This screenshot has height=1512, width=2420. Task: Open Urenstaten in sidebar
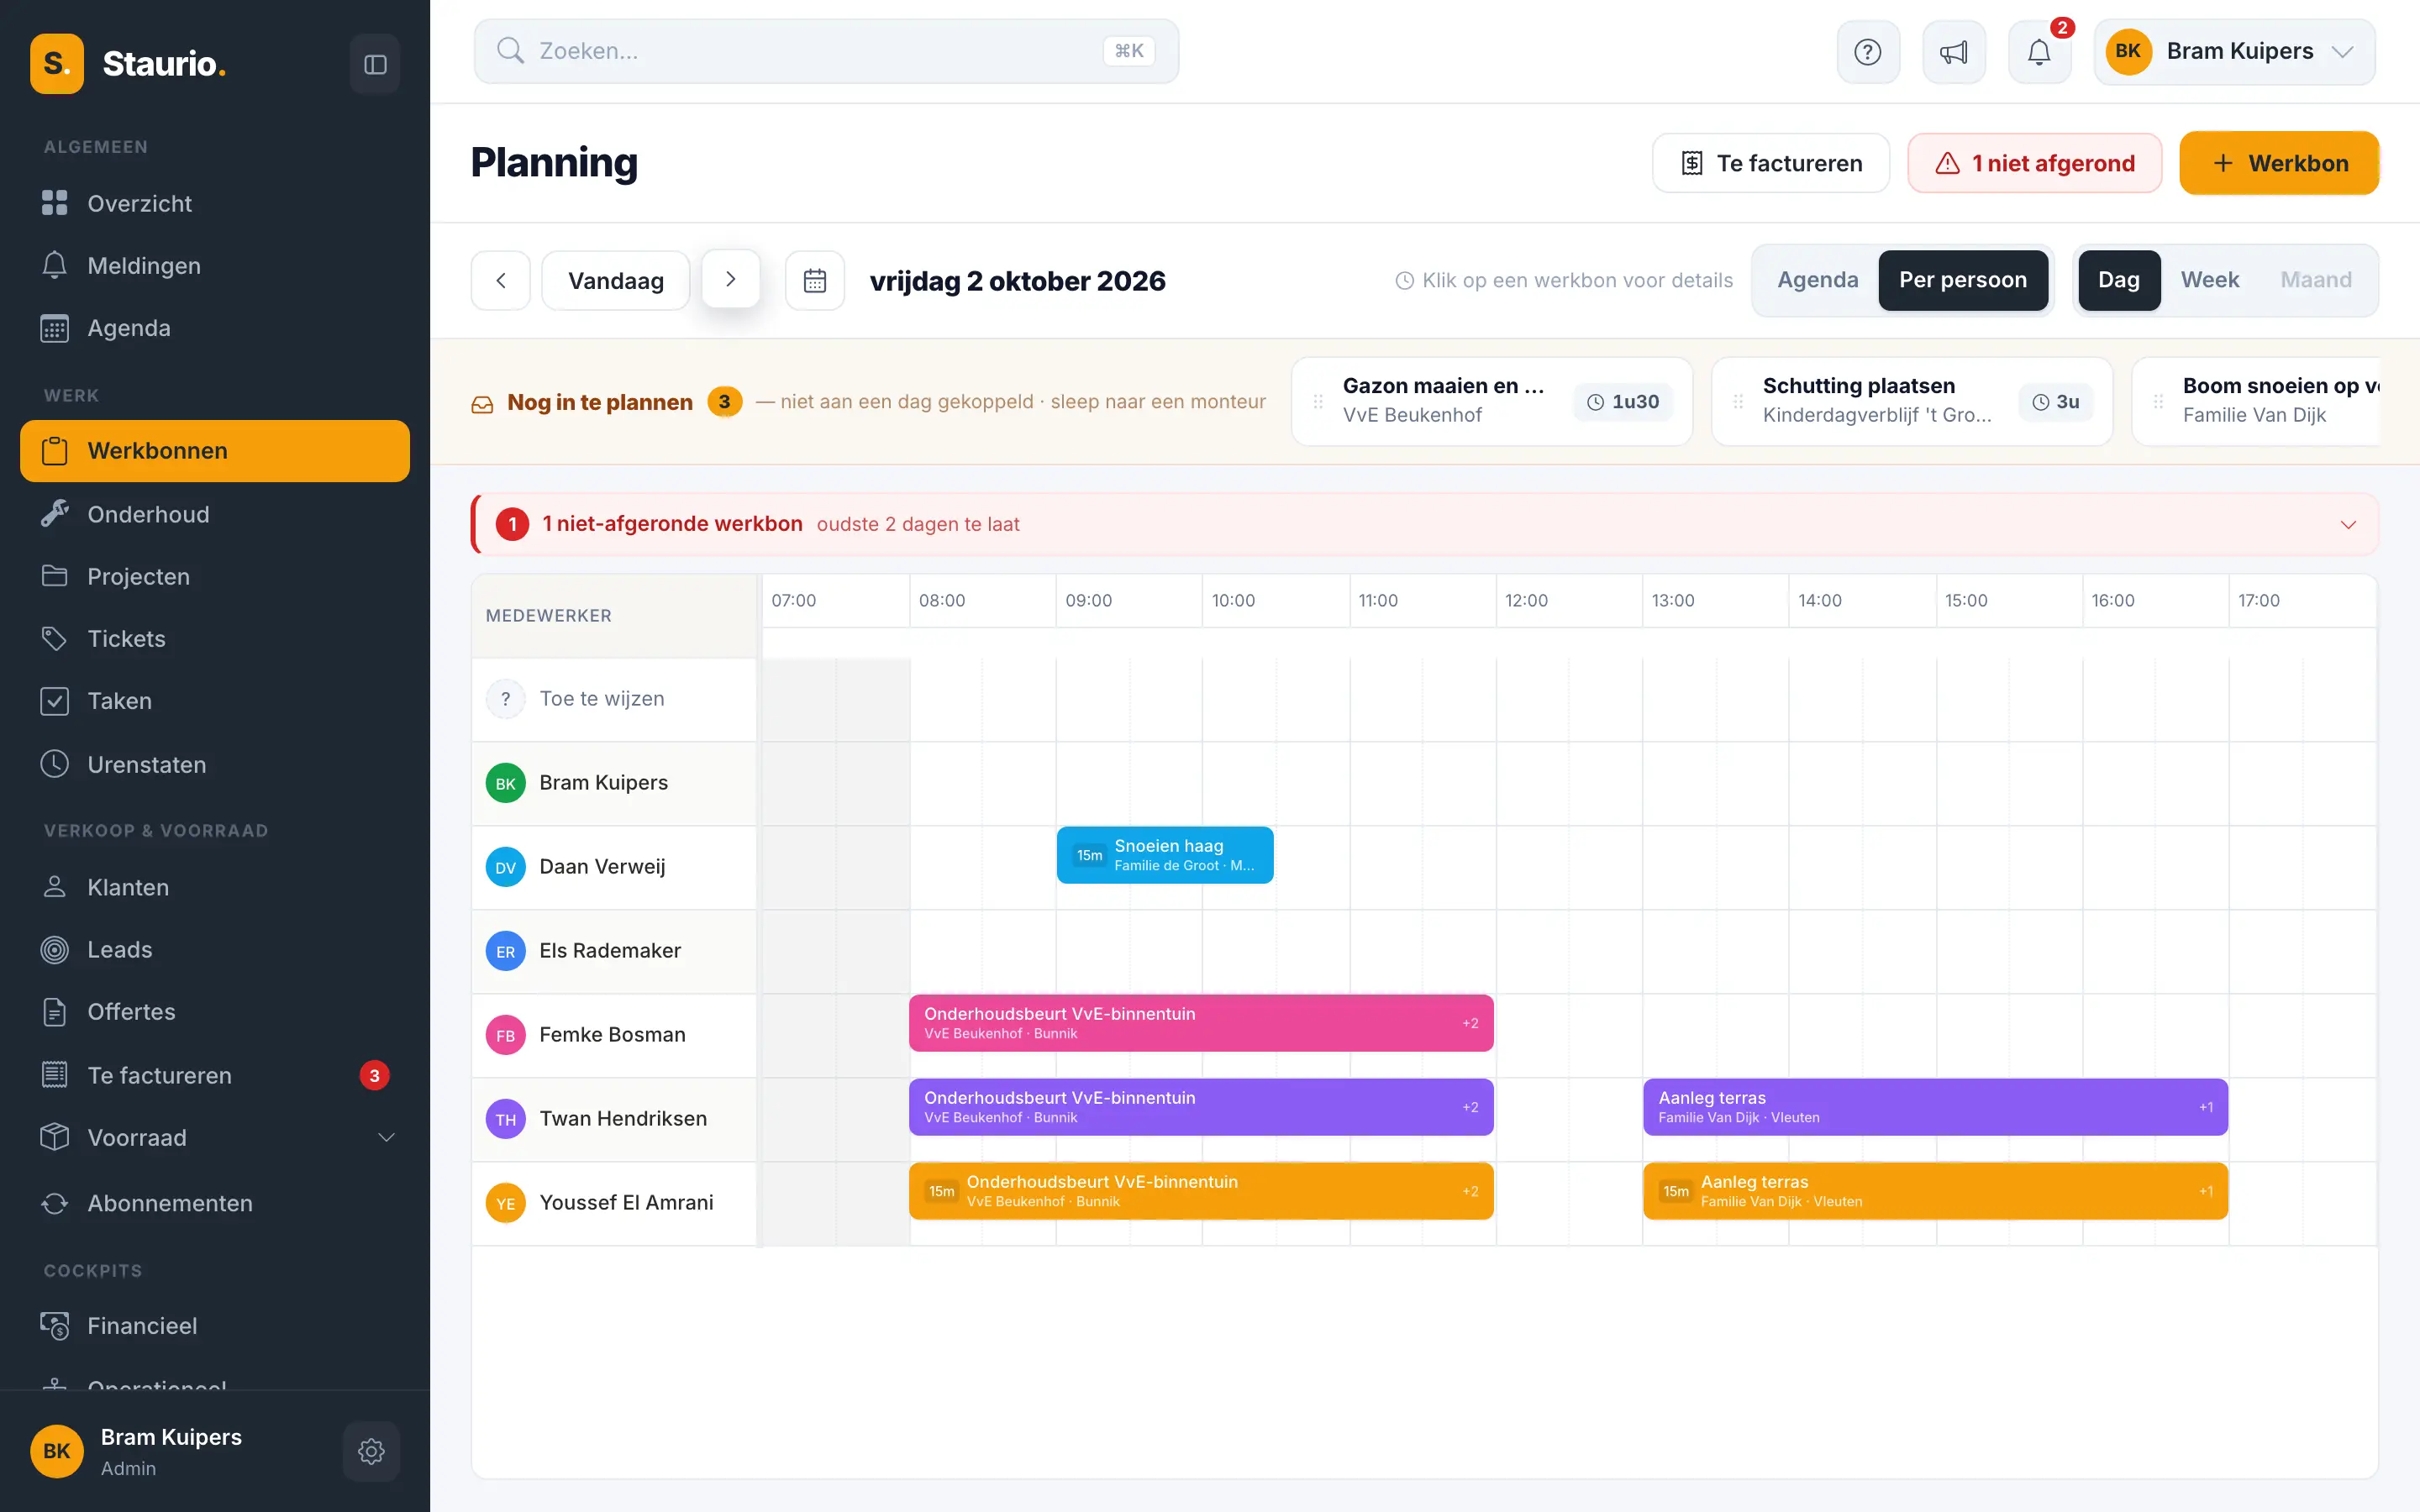click(215, 764)
